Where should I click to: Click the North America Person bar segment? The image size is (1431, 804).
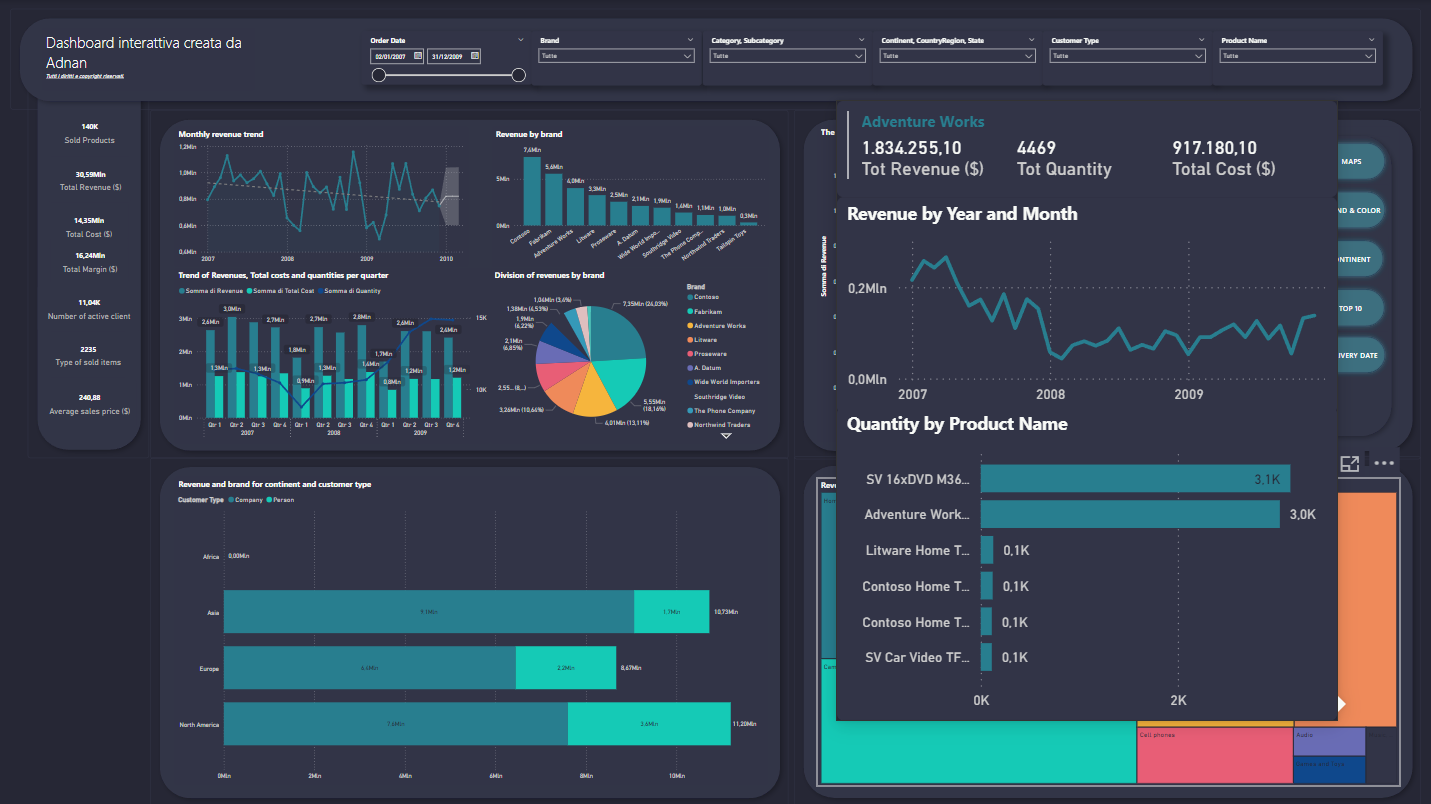pyautogui.click(x=649, y=724)
